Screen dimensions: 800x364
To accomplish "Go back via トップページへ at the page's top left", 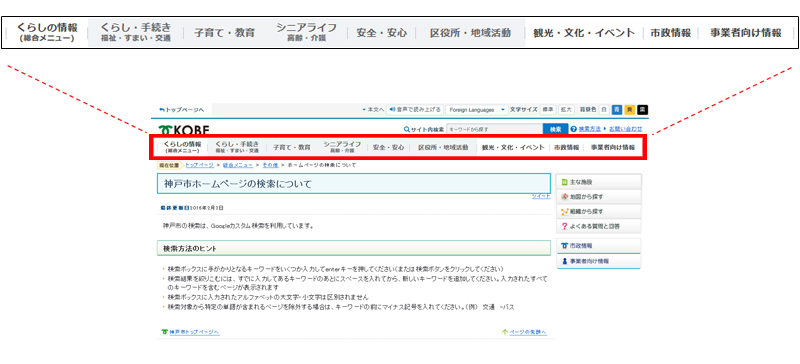I will click(x=182, y=109).
